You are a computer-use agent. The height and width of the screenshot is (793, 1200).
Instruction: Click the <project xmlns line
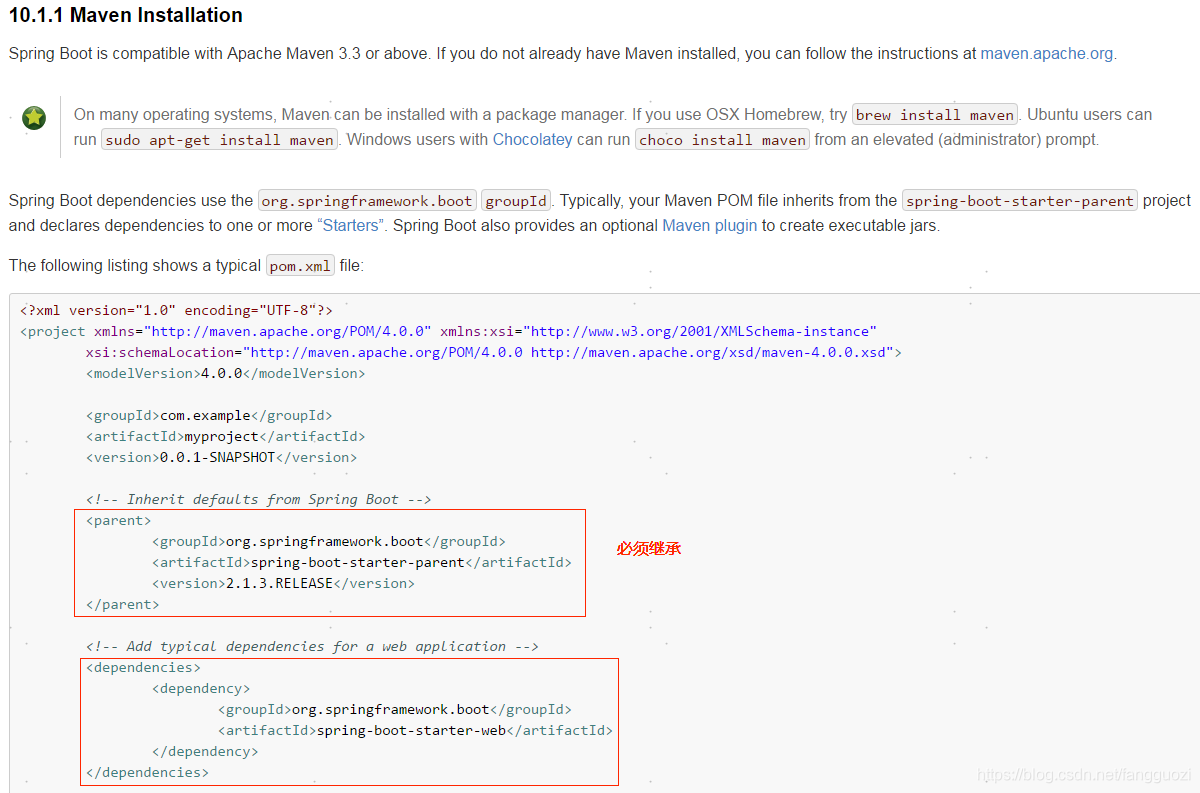pos(448,331)
